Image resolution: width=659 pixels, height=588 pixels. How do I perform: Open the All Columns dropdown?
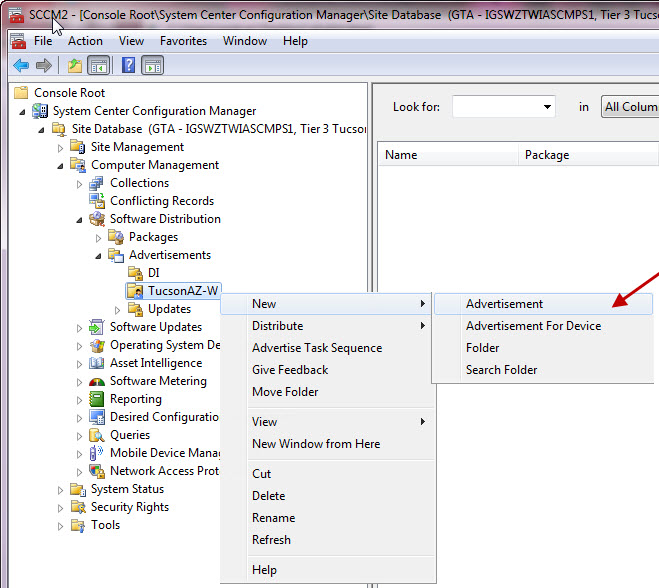[x=630, y=107]
